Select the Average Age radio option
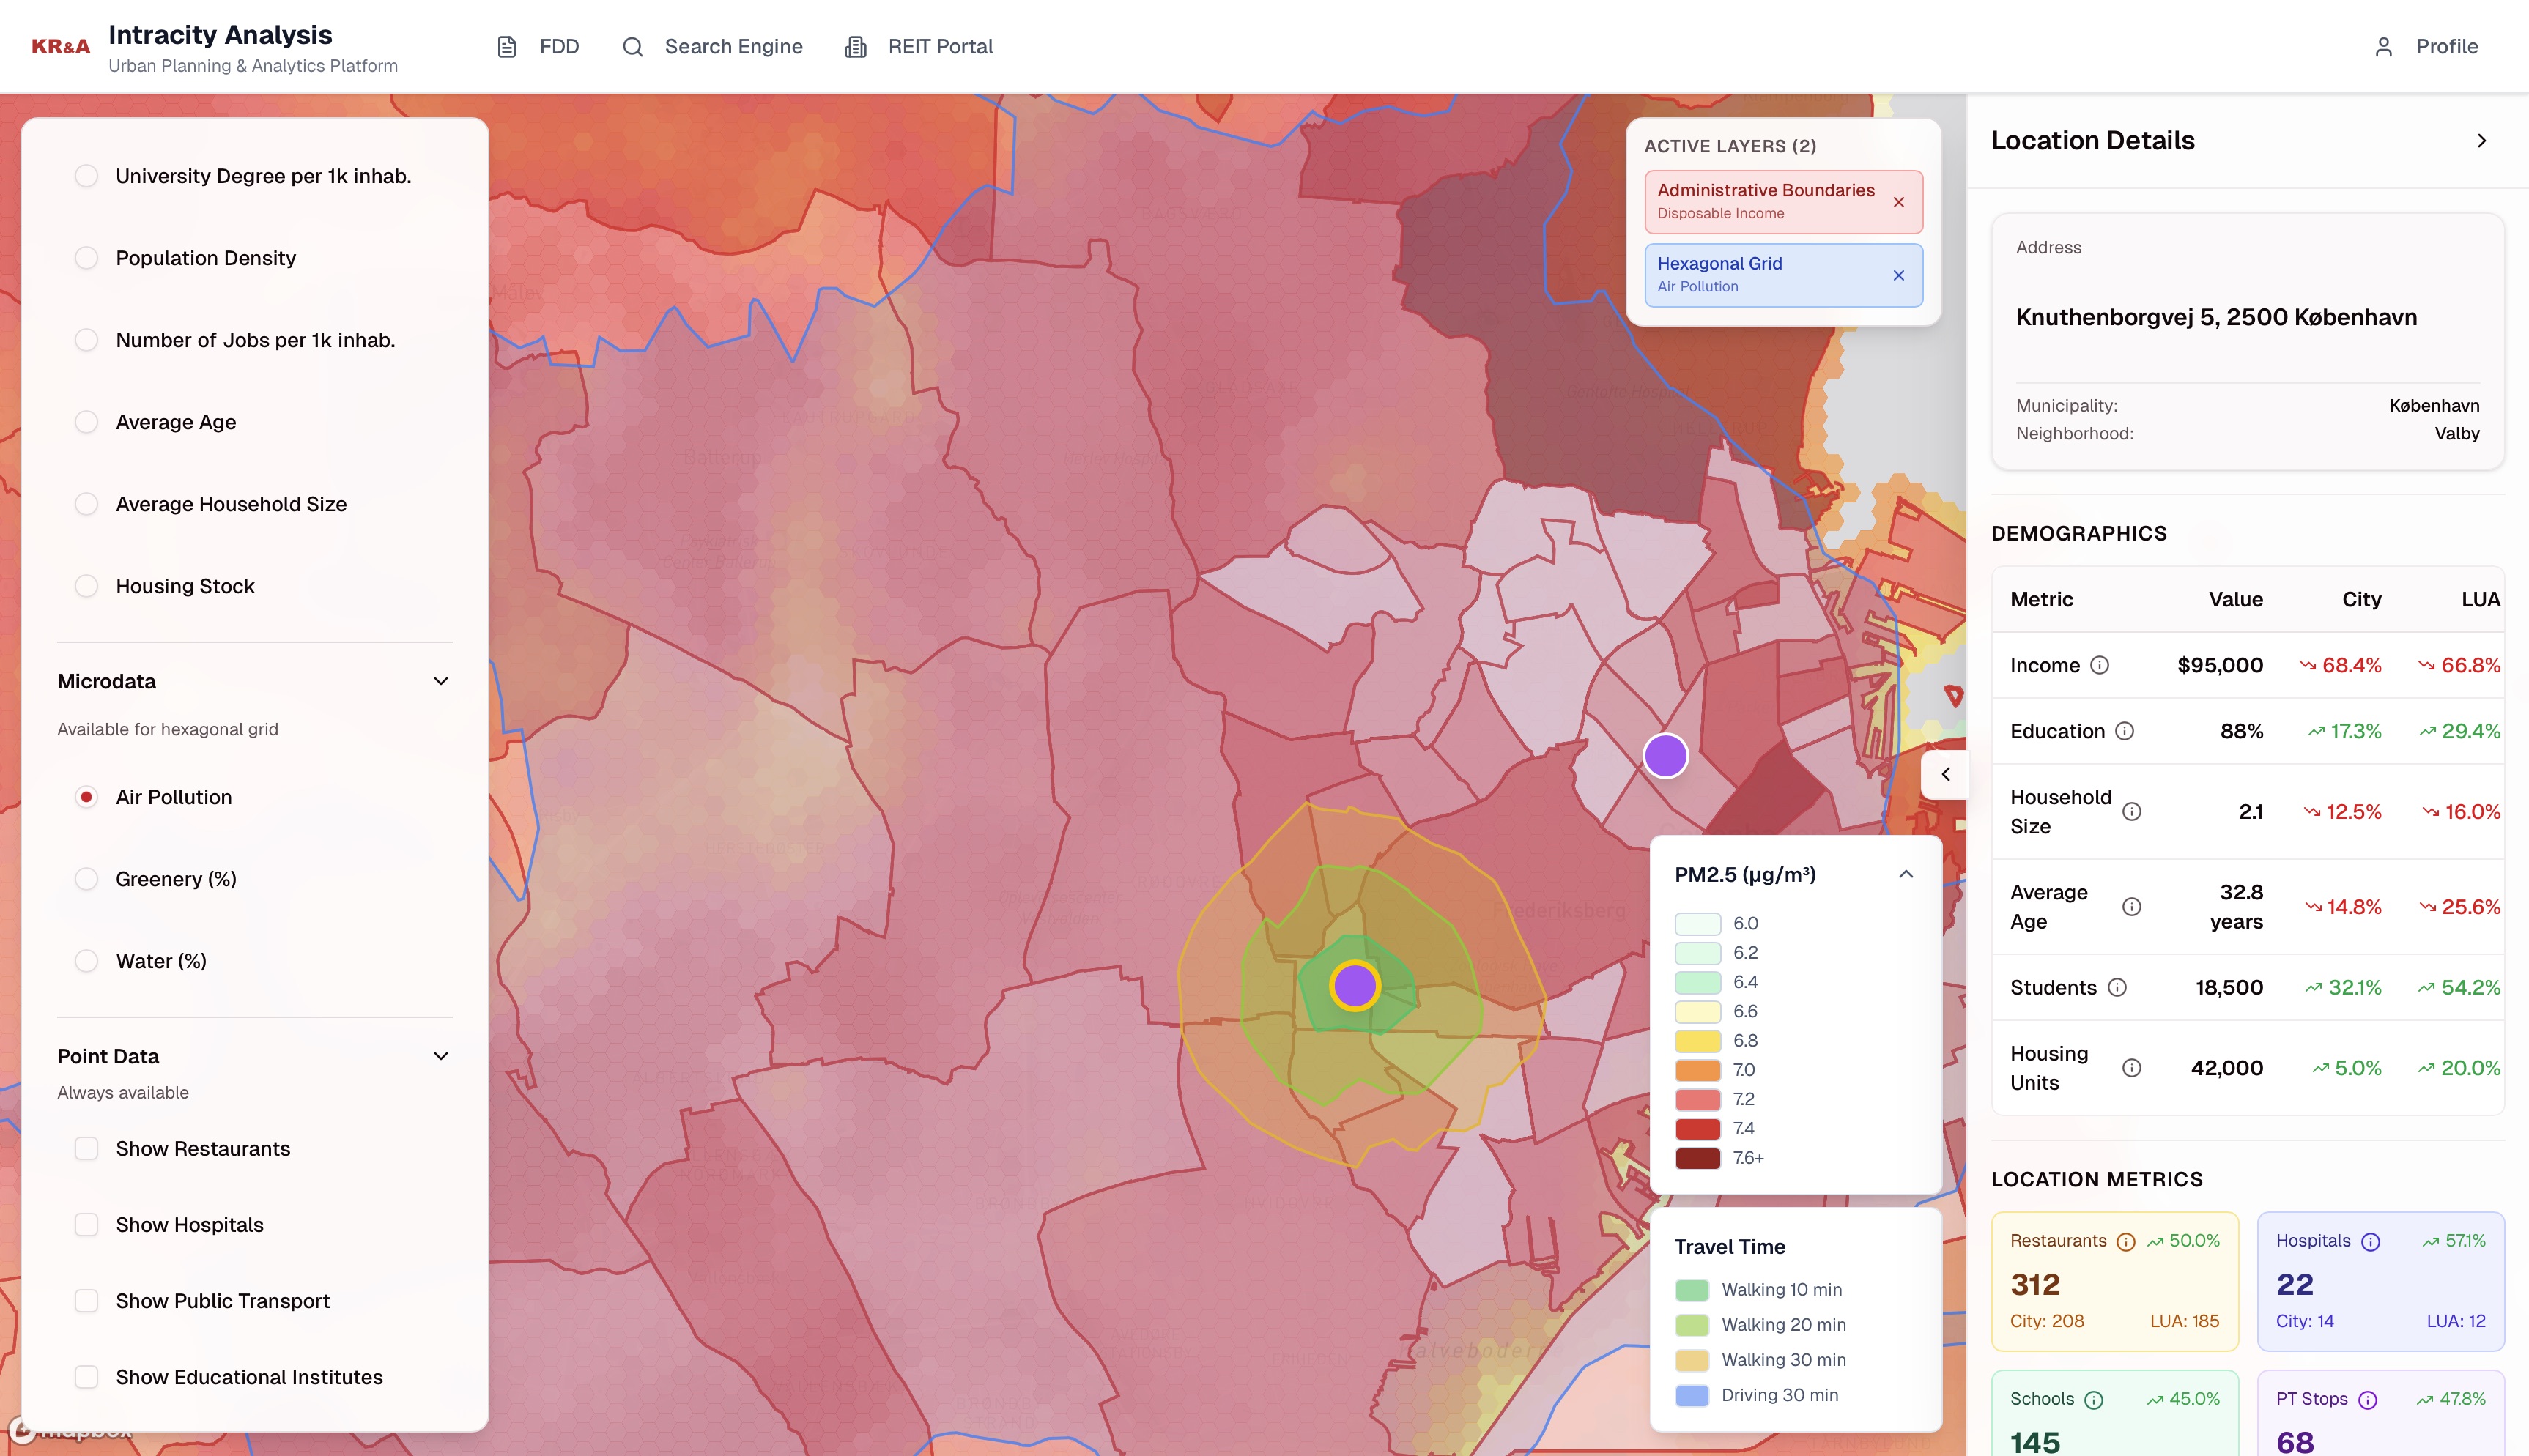 (x=87, y=422)
